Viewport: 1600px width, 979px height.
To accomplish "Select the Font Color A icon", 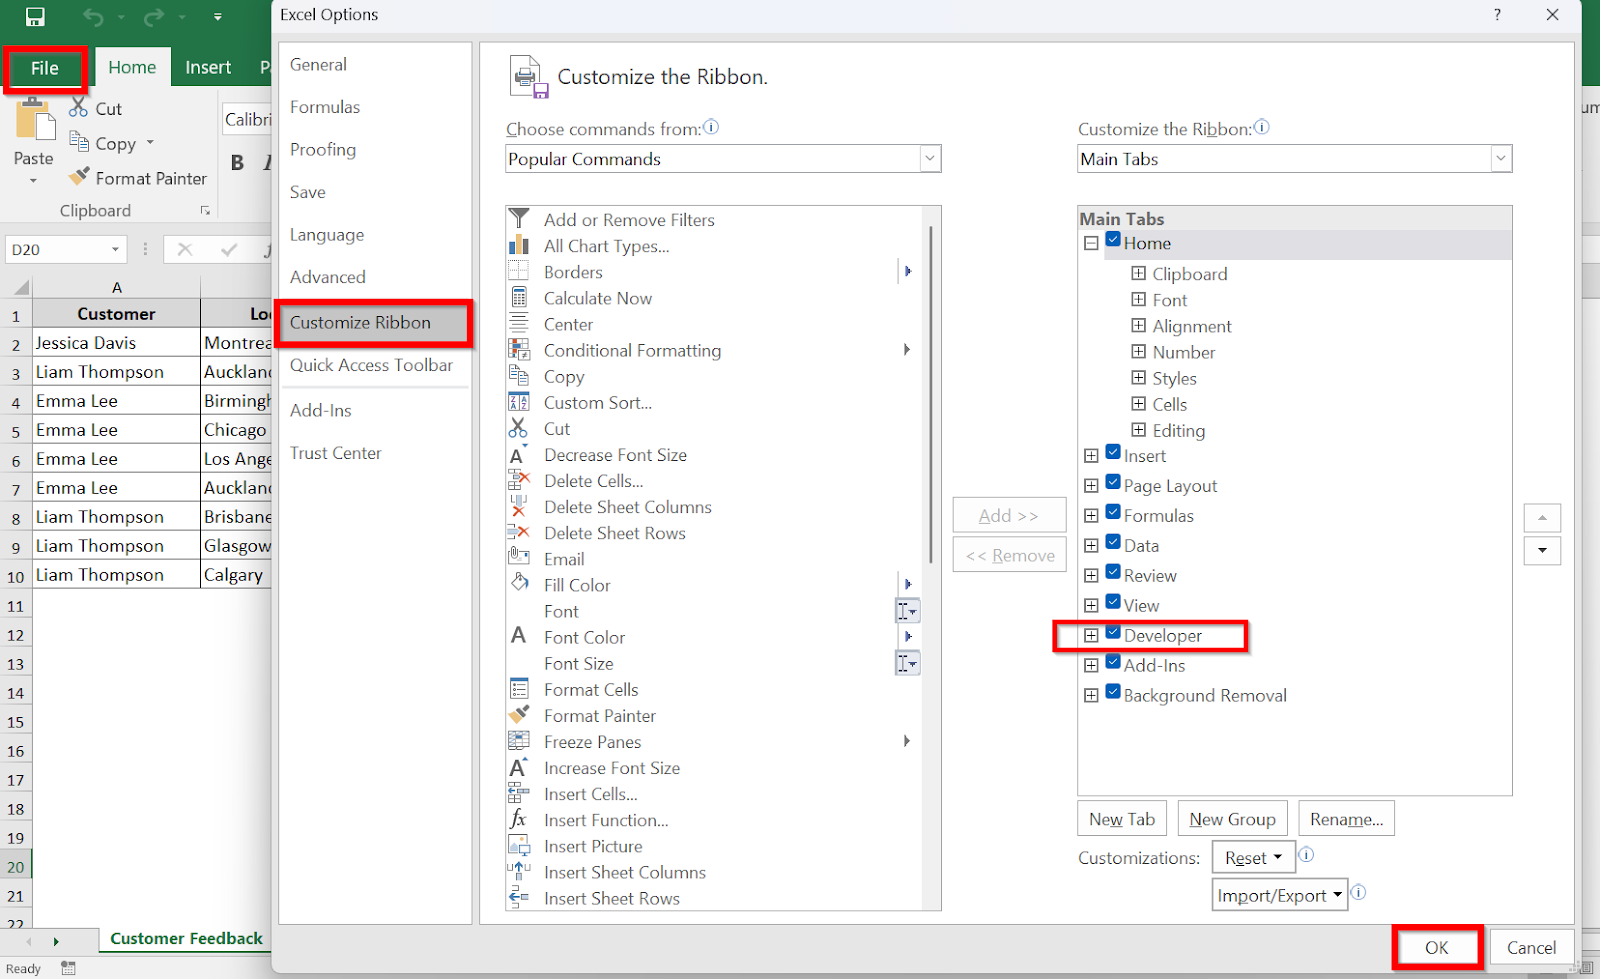I will pos(519,636).
